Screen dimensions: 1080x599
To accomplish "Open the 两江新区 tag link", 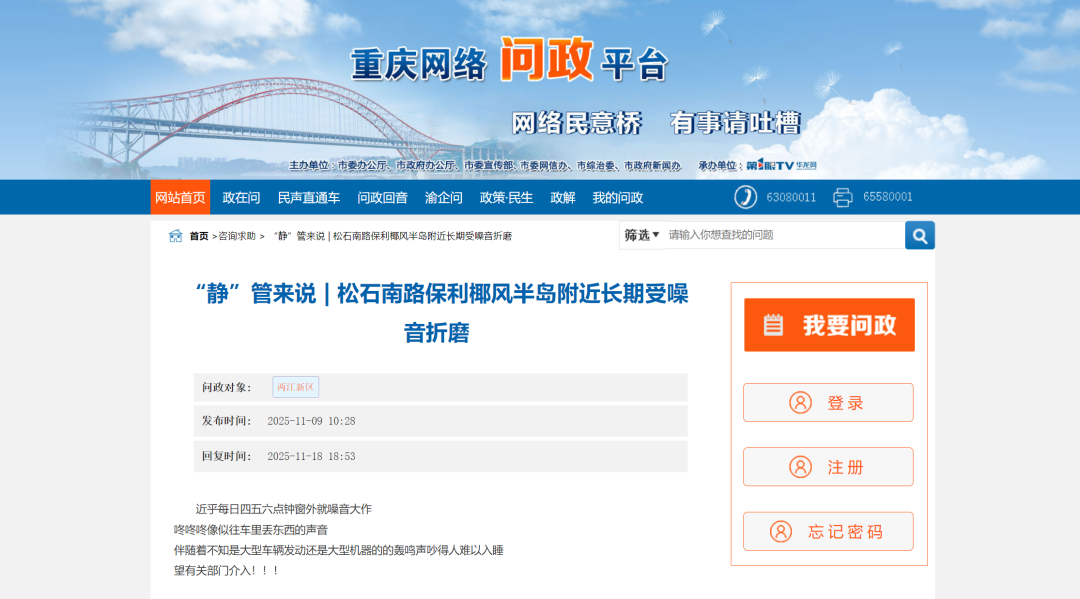I will (296, 386).
